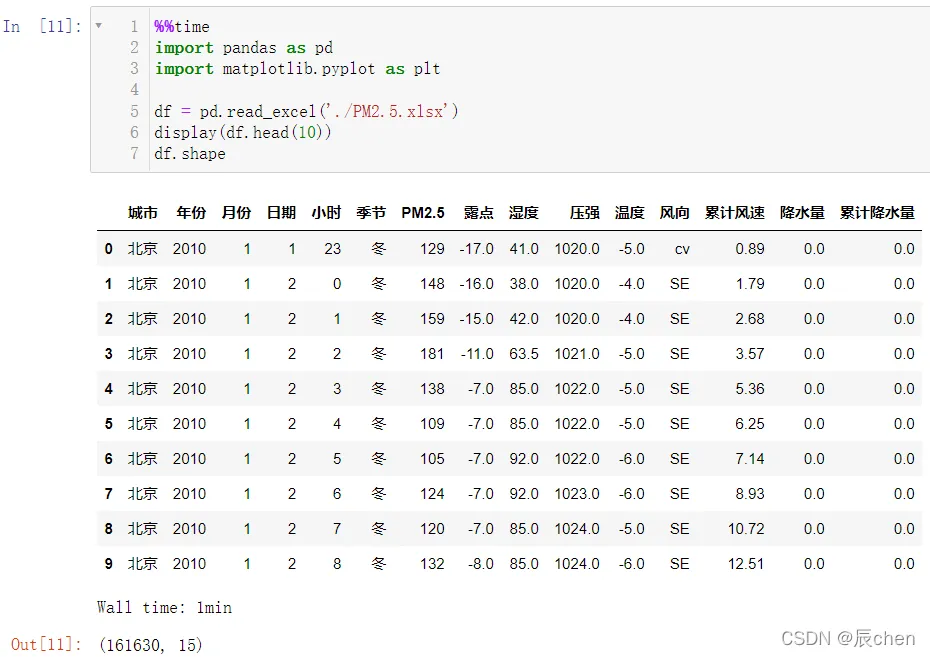Click the PM2.5 column header
This screenshot has width=930, height=657.
(x=423, y=213)
